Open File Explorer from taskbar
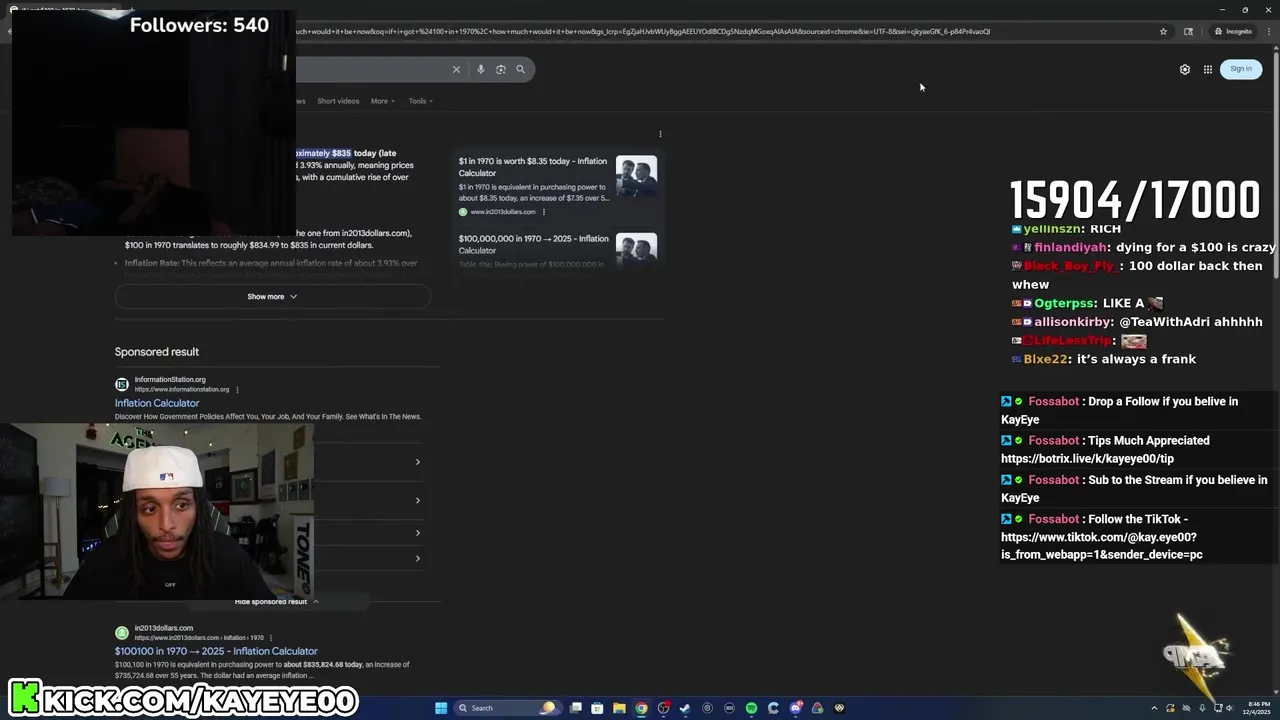Screen dimensions: 1280x720 click(619, 708)
